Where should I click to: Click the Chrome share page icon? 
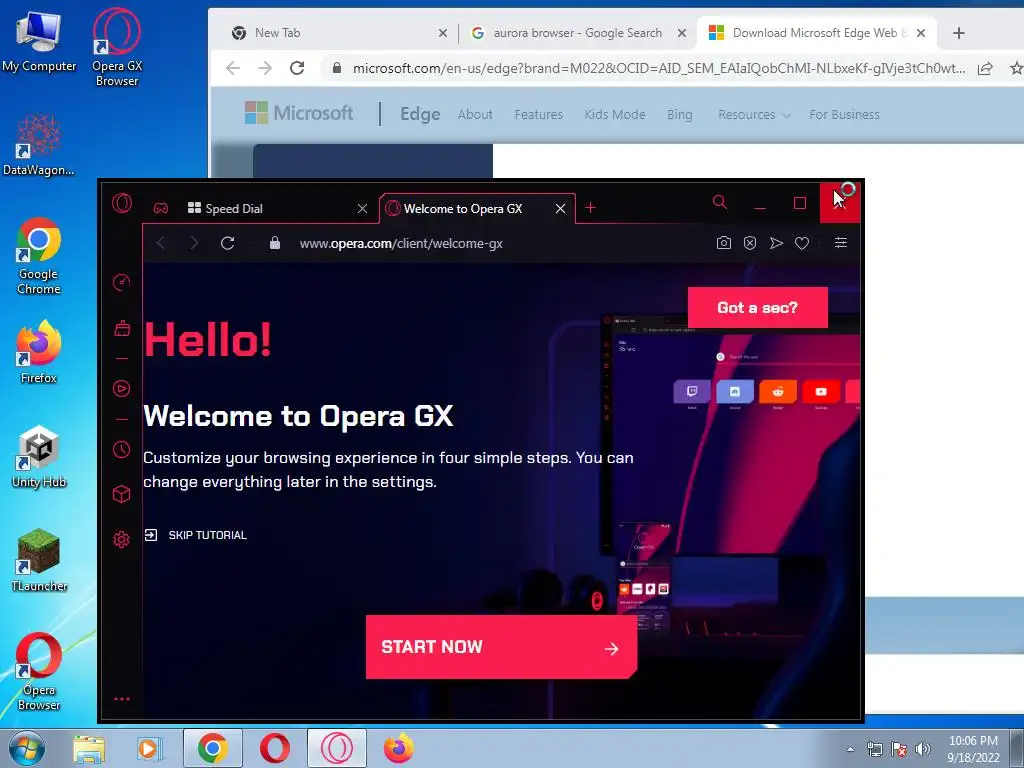pos(985,68)
